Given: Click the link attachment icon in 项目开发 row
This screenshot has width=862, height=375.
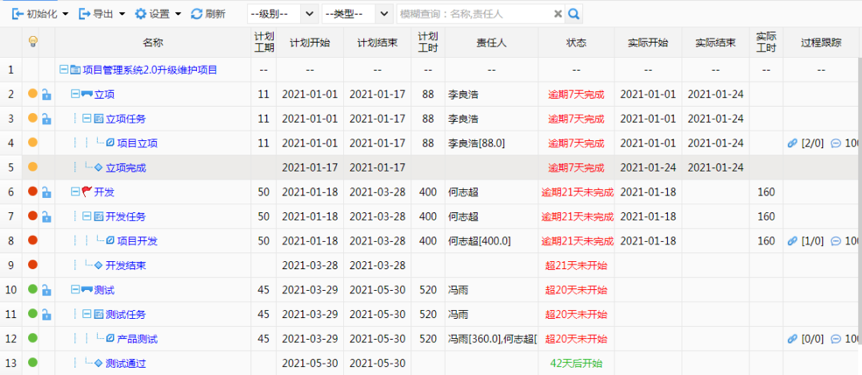Looking at the screenshot, I should [792, 241].
